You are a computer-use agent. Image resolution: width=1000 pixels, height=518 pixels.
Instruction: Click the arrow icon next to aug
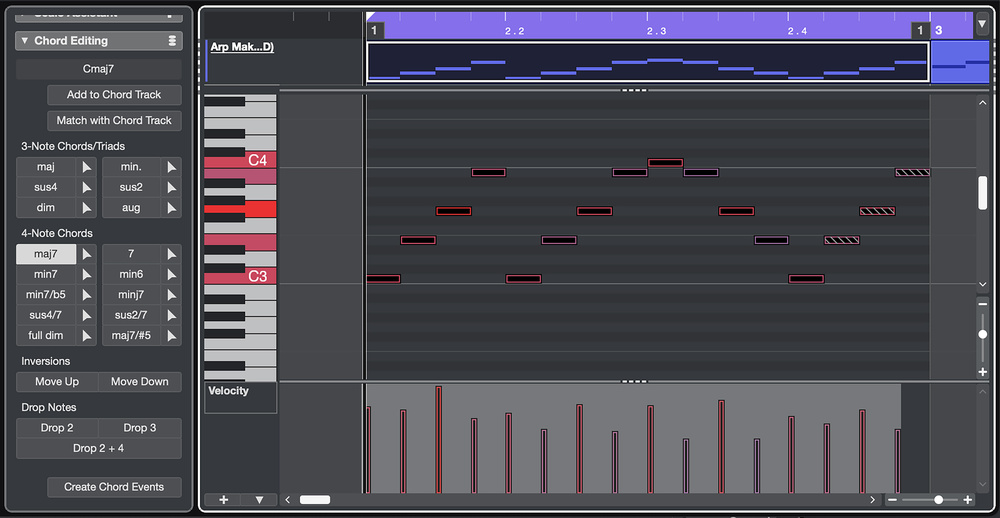[172, 208]
